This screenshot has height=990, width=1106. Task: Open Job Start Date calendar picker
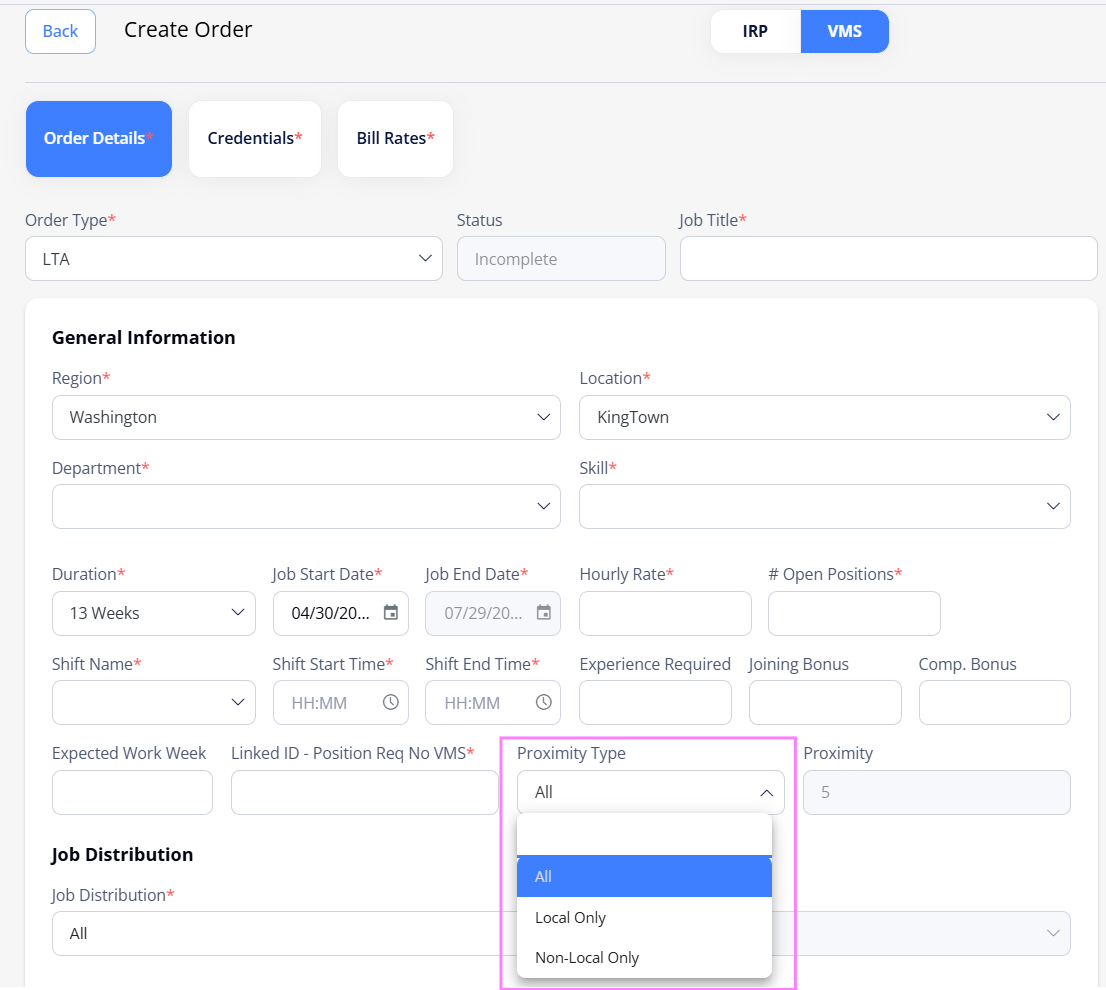coord(390,613)
